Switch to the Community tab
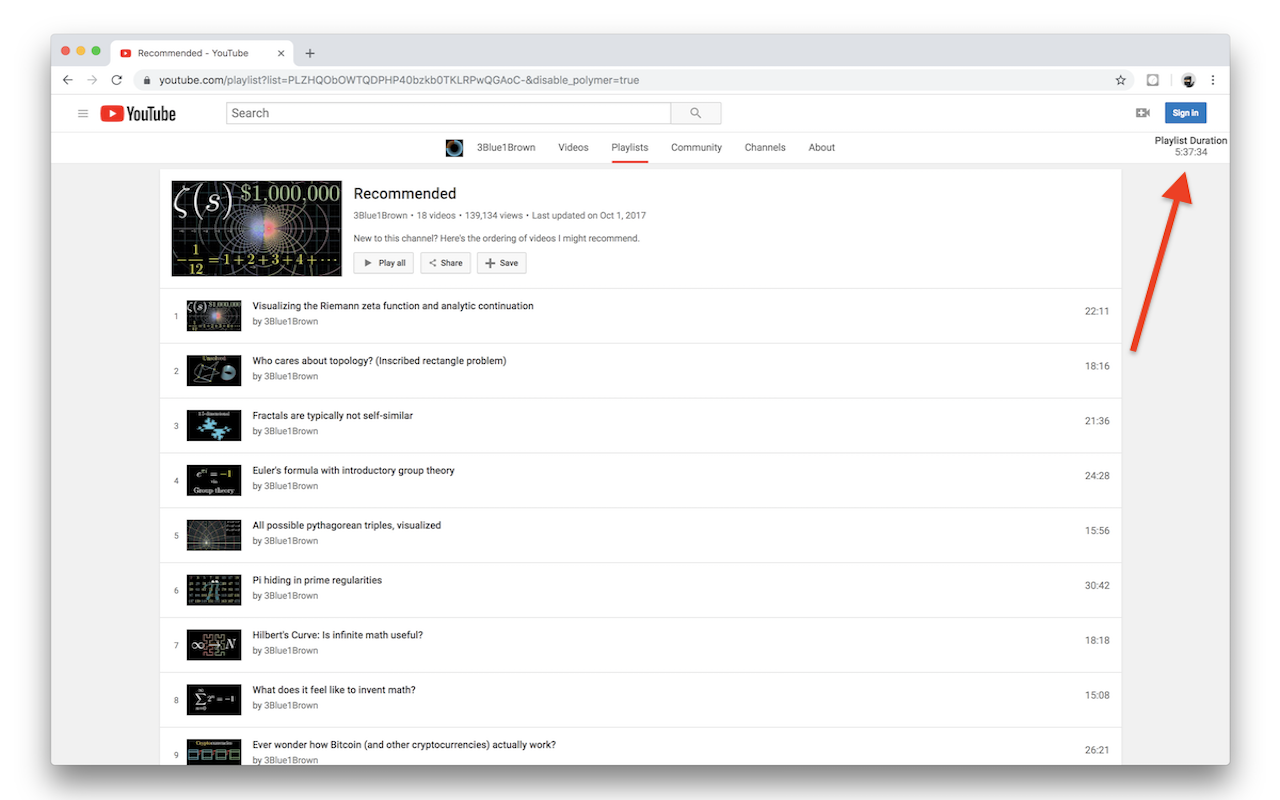Image resolution: width=1280 pixels, height=800 pixels. 696,148
